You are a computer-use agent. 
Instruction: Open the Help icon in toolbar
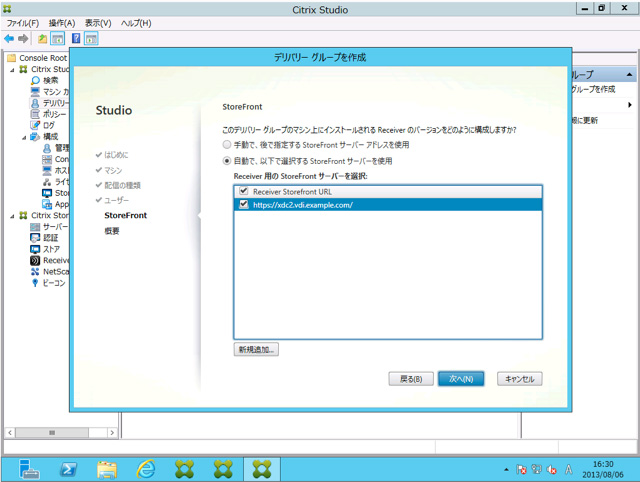[x=76, y=39]
